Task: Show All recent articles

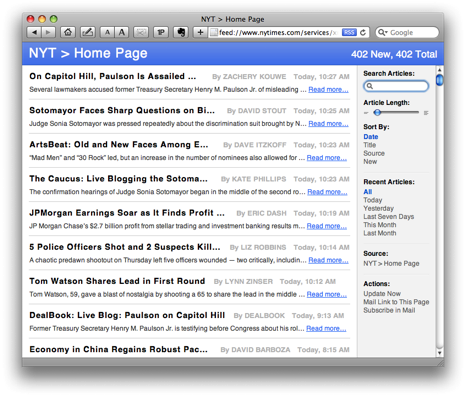Action: click(x=368, y=192)
